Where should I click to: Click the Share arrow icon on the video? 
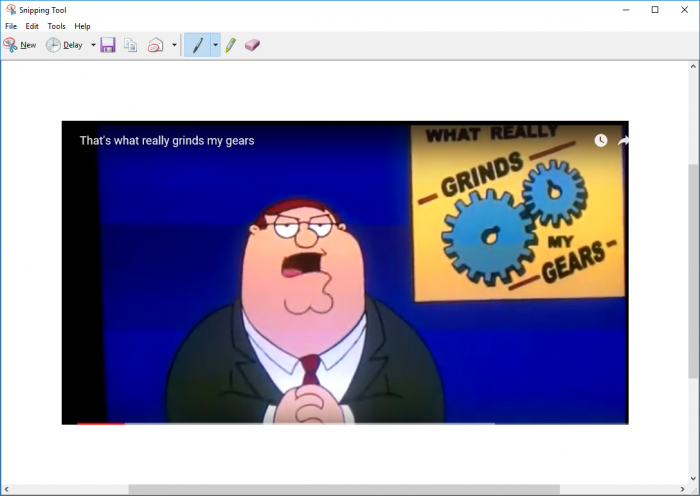click(x=623, y=141)
